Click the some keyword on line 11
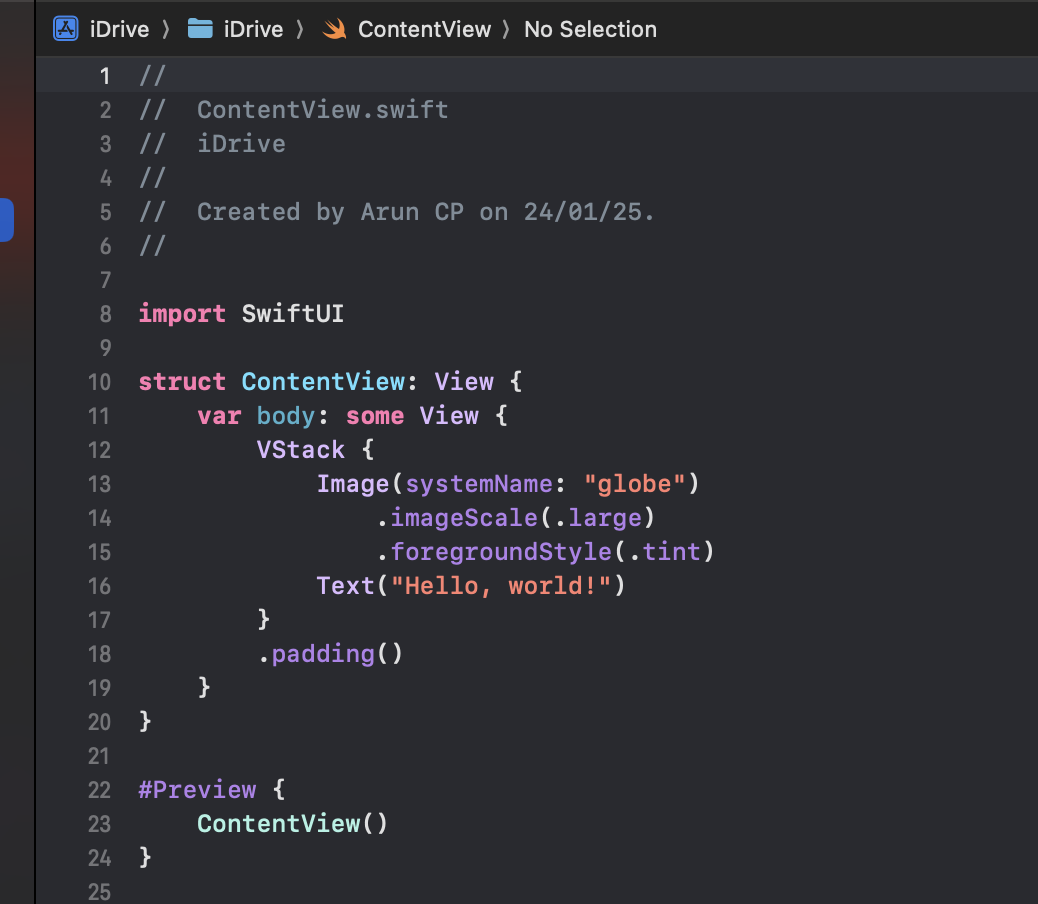The width and height of the screenshot is (1038, 904). (375, 416)
